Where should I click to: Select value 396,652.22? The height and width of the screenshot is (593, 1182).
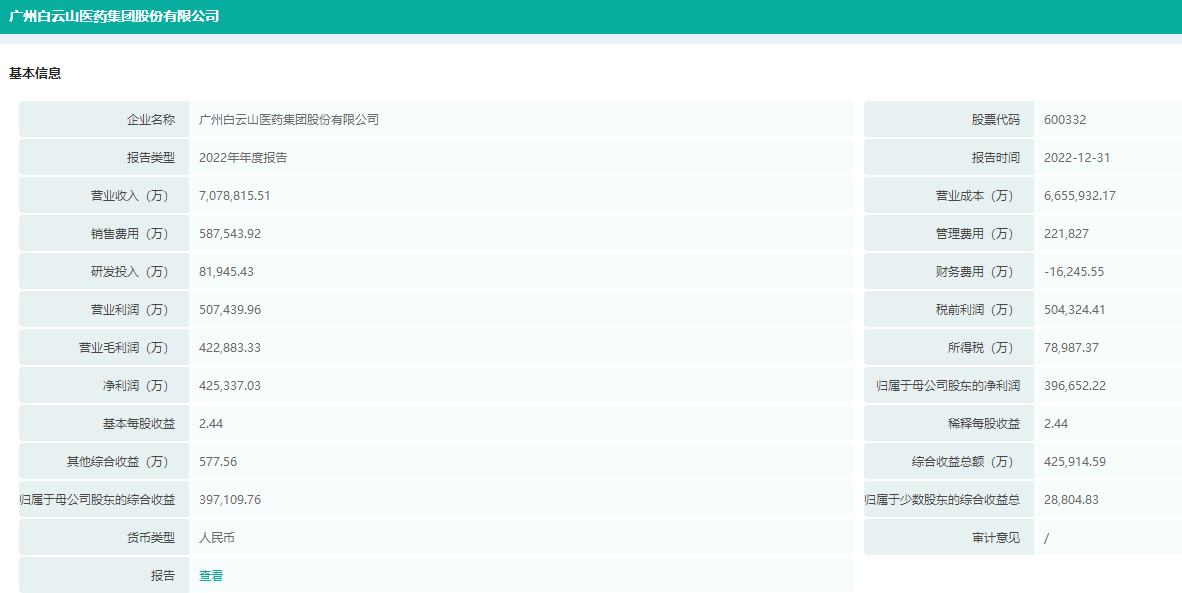click(1075, 386)
